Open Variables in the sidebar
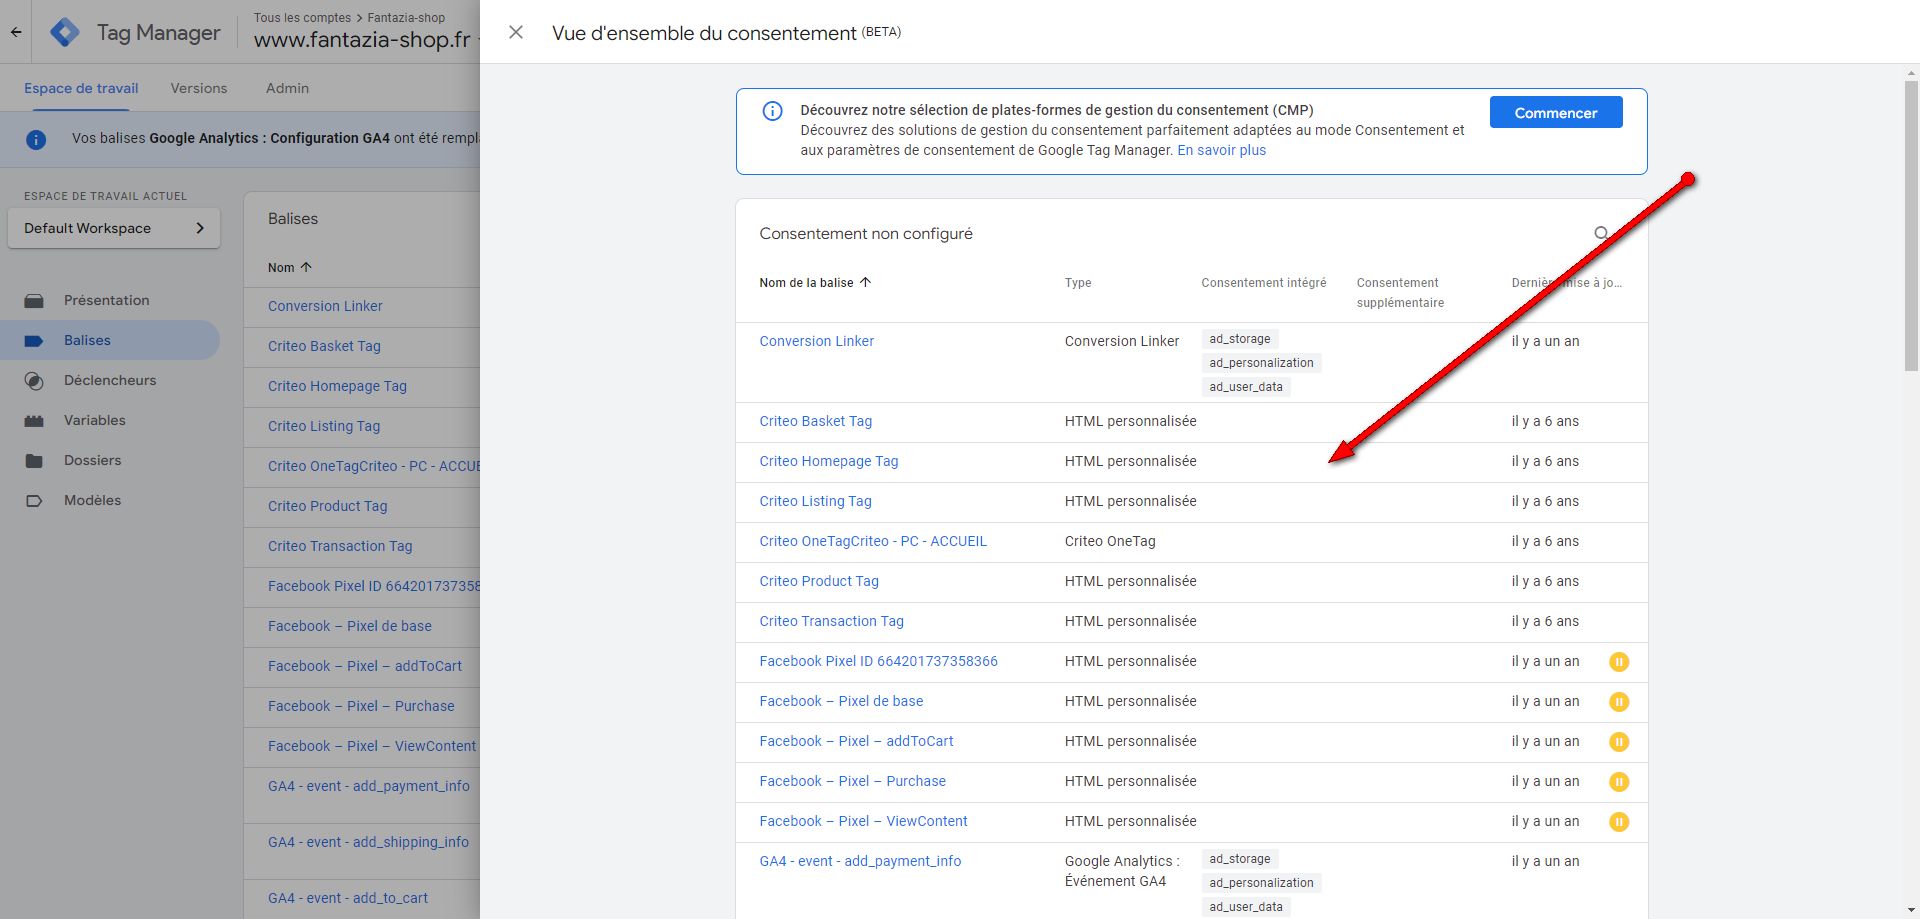1920x919 pixels. click(95, 420)
